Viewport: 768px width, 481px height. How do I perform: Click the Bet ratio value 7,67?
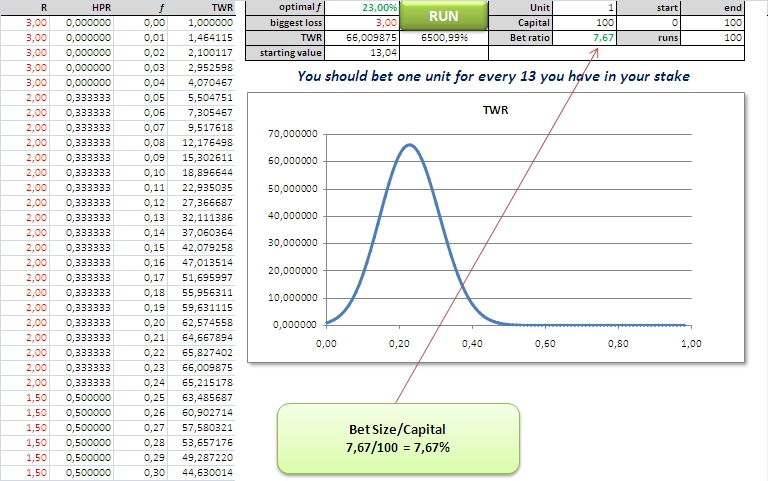tap(590, 36)
